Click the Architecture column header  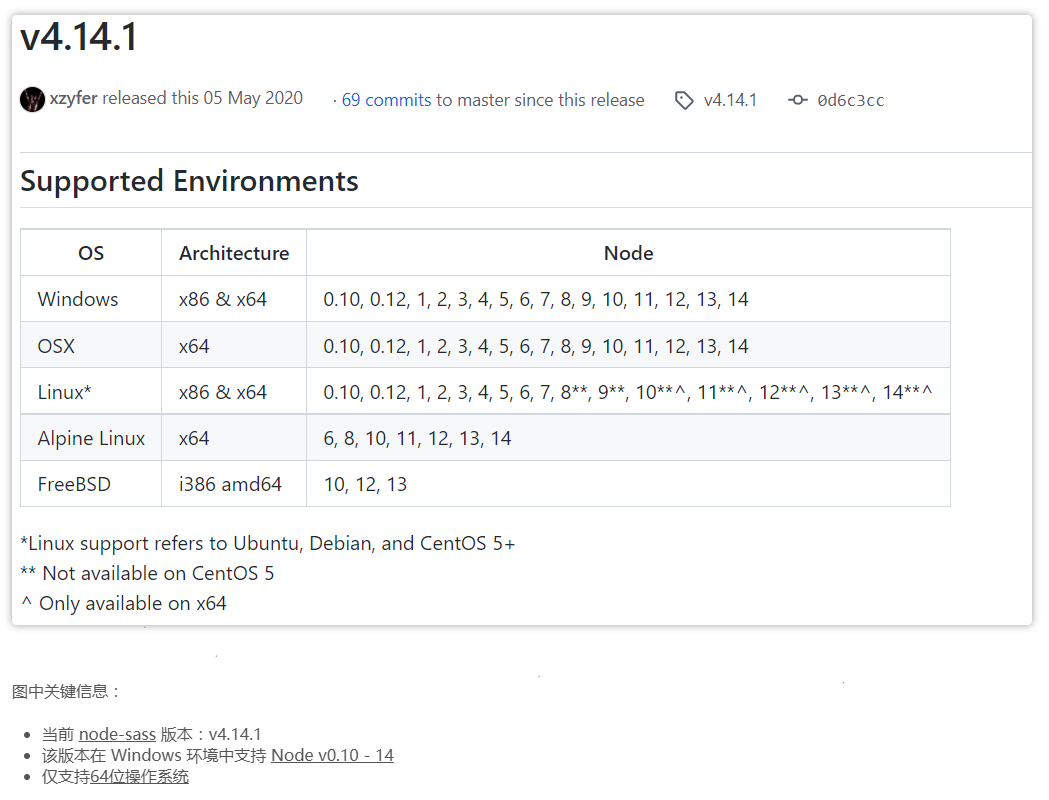coord(234,253)
